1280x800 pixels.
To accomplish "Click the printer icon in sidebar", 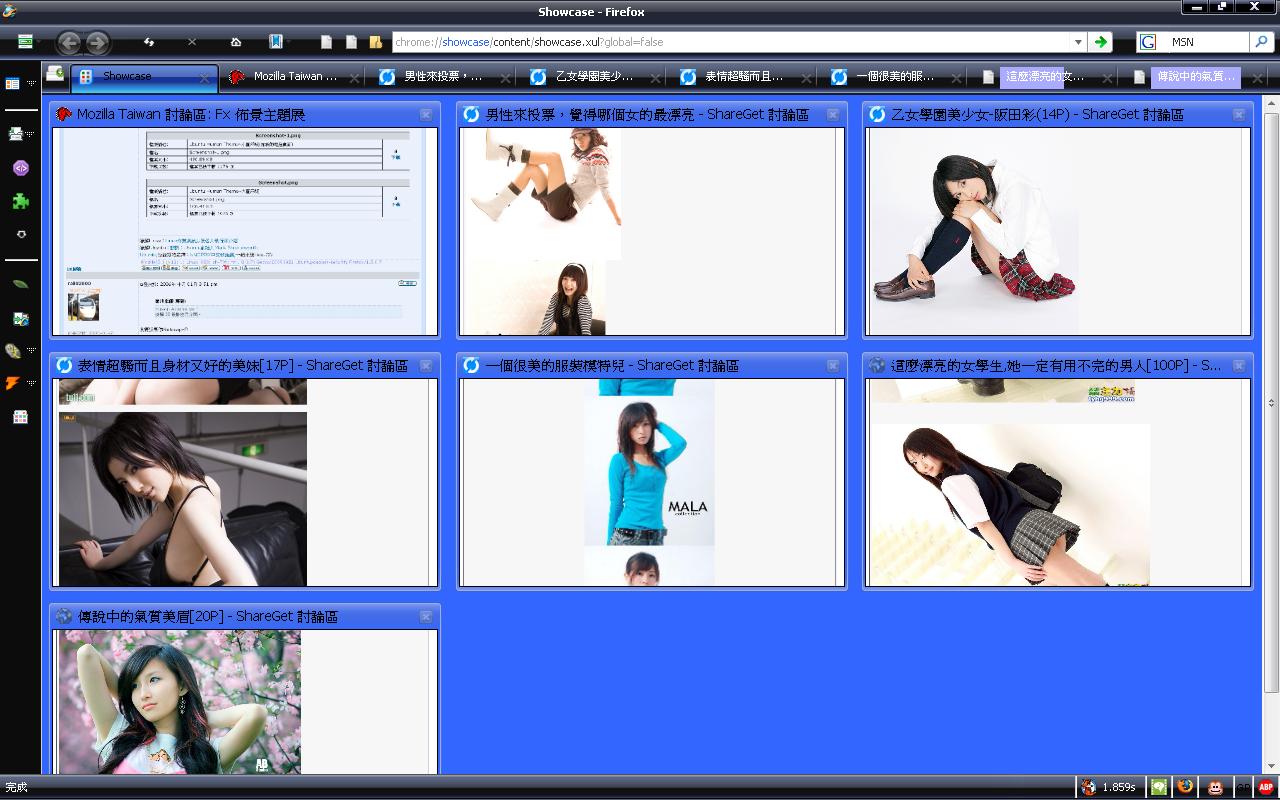I will (16, 134).
